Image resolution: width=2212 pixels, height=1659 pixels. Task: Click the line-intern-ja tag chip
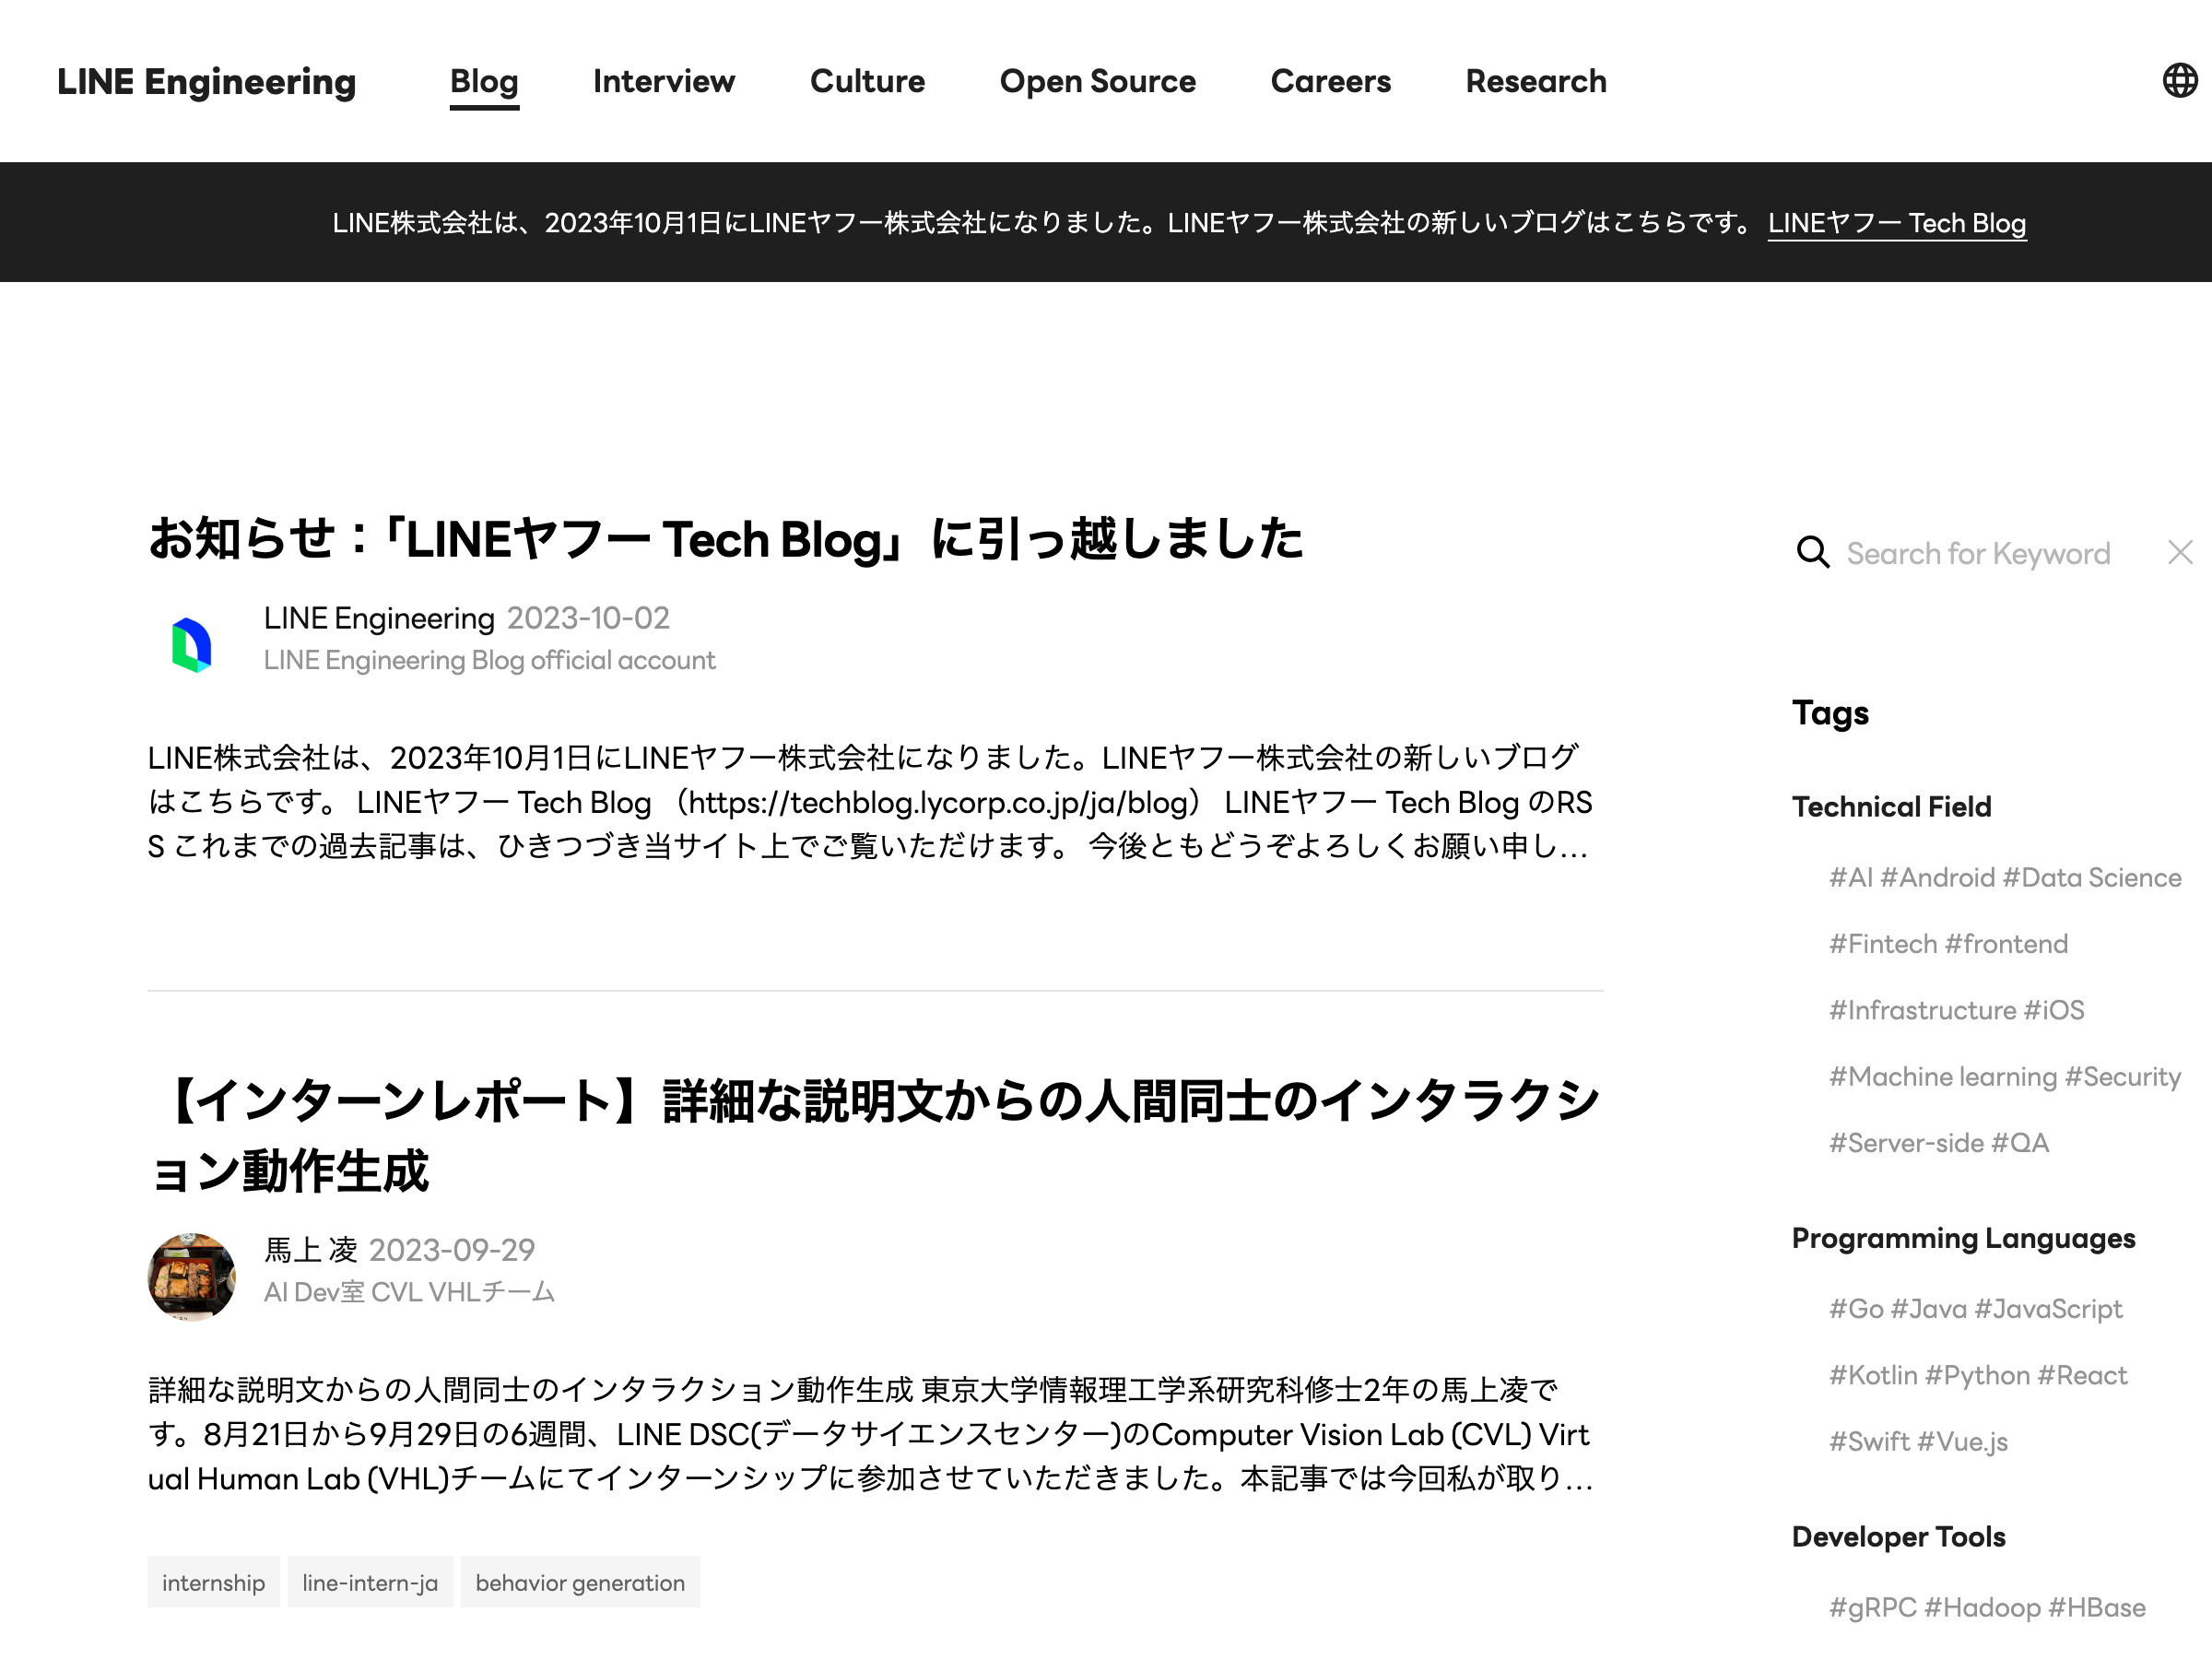[370, 1582]
